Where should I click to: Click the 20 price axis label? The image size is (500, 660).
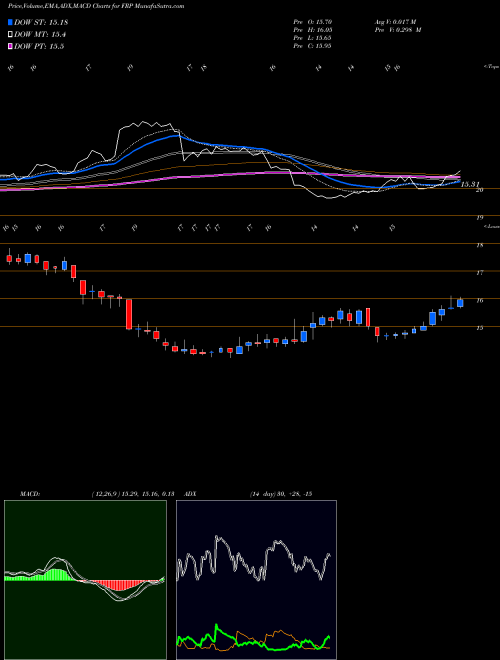[479, 190]
